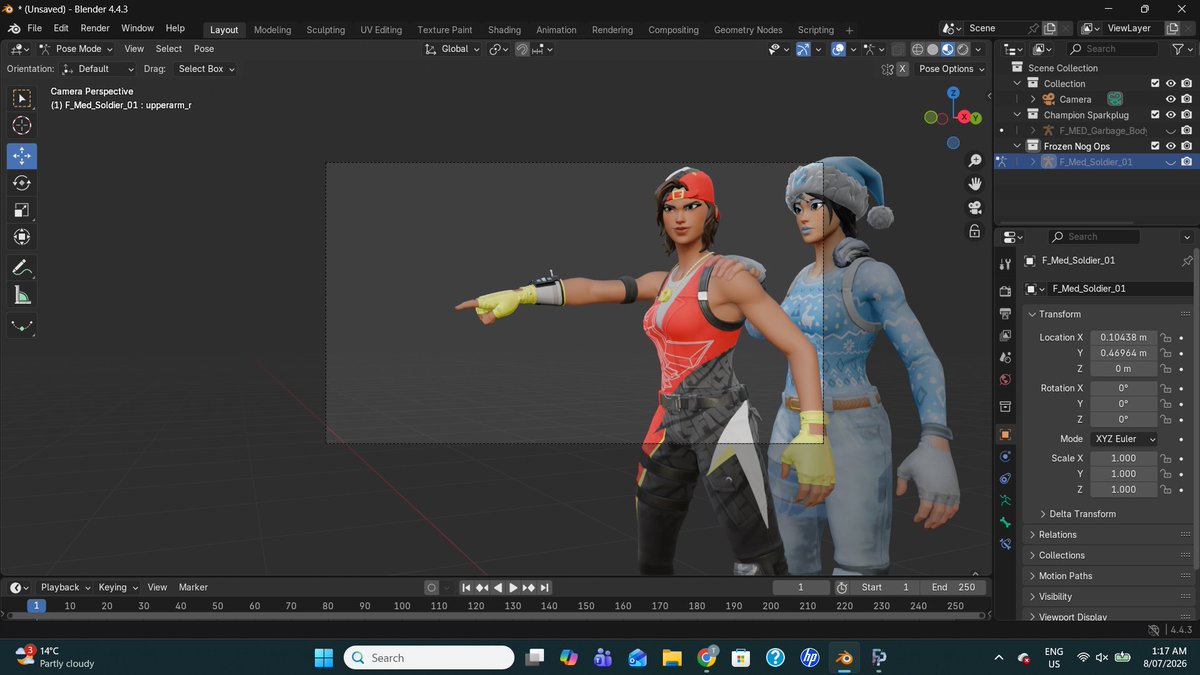Uncheck Champion Sparkplug collection checkbox
The width and height of the screenshot is (1200, 675).
coord(1155,115)
